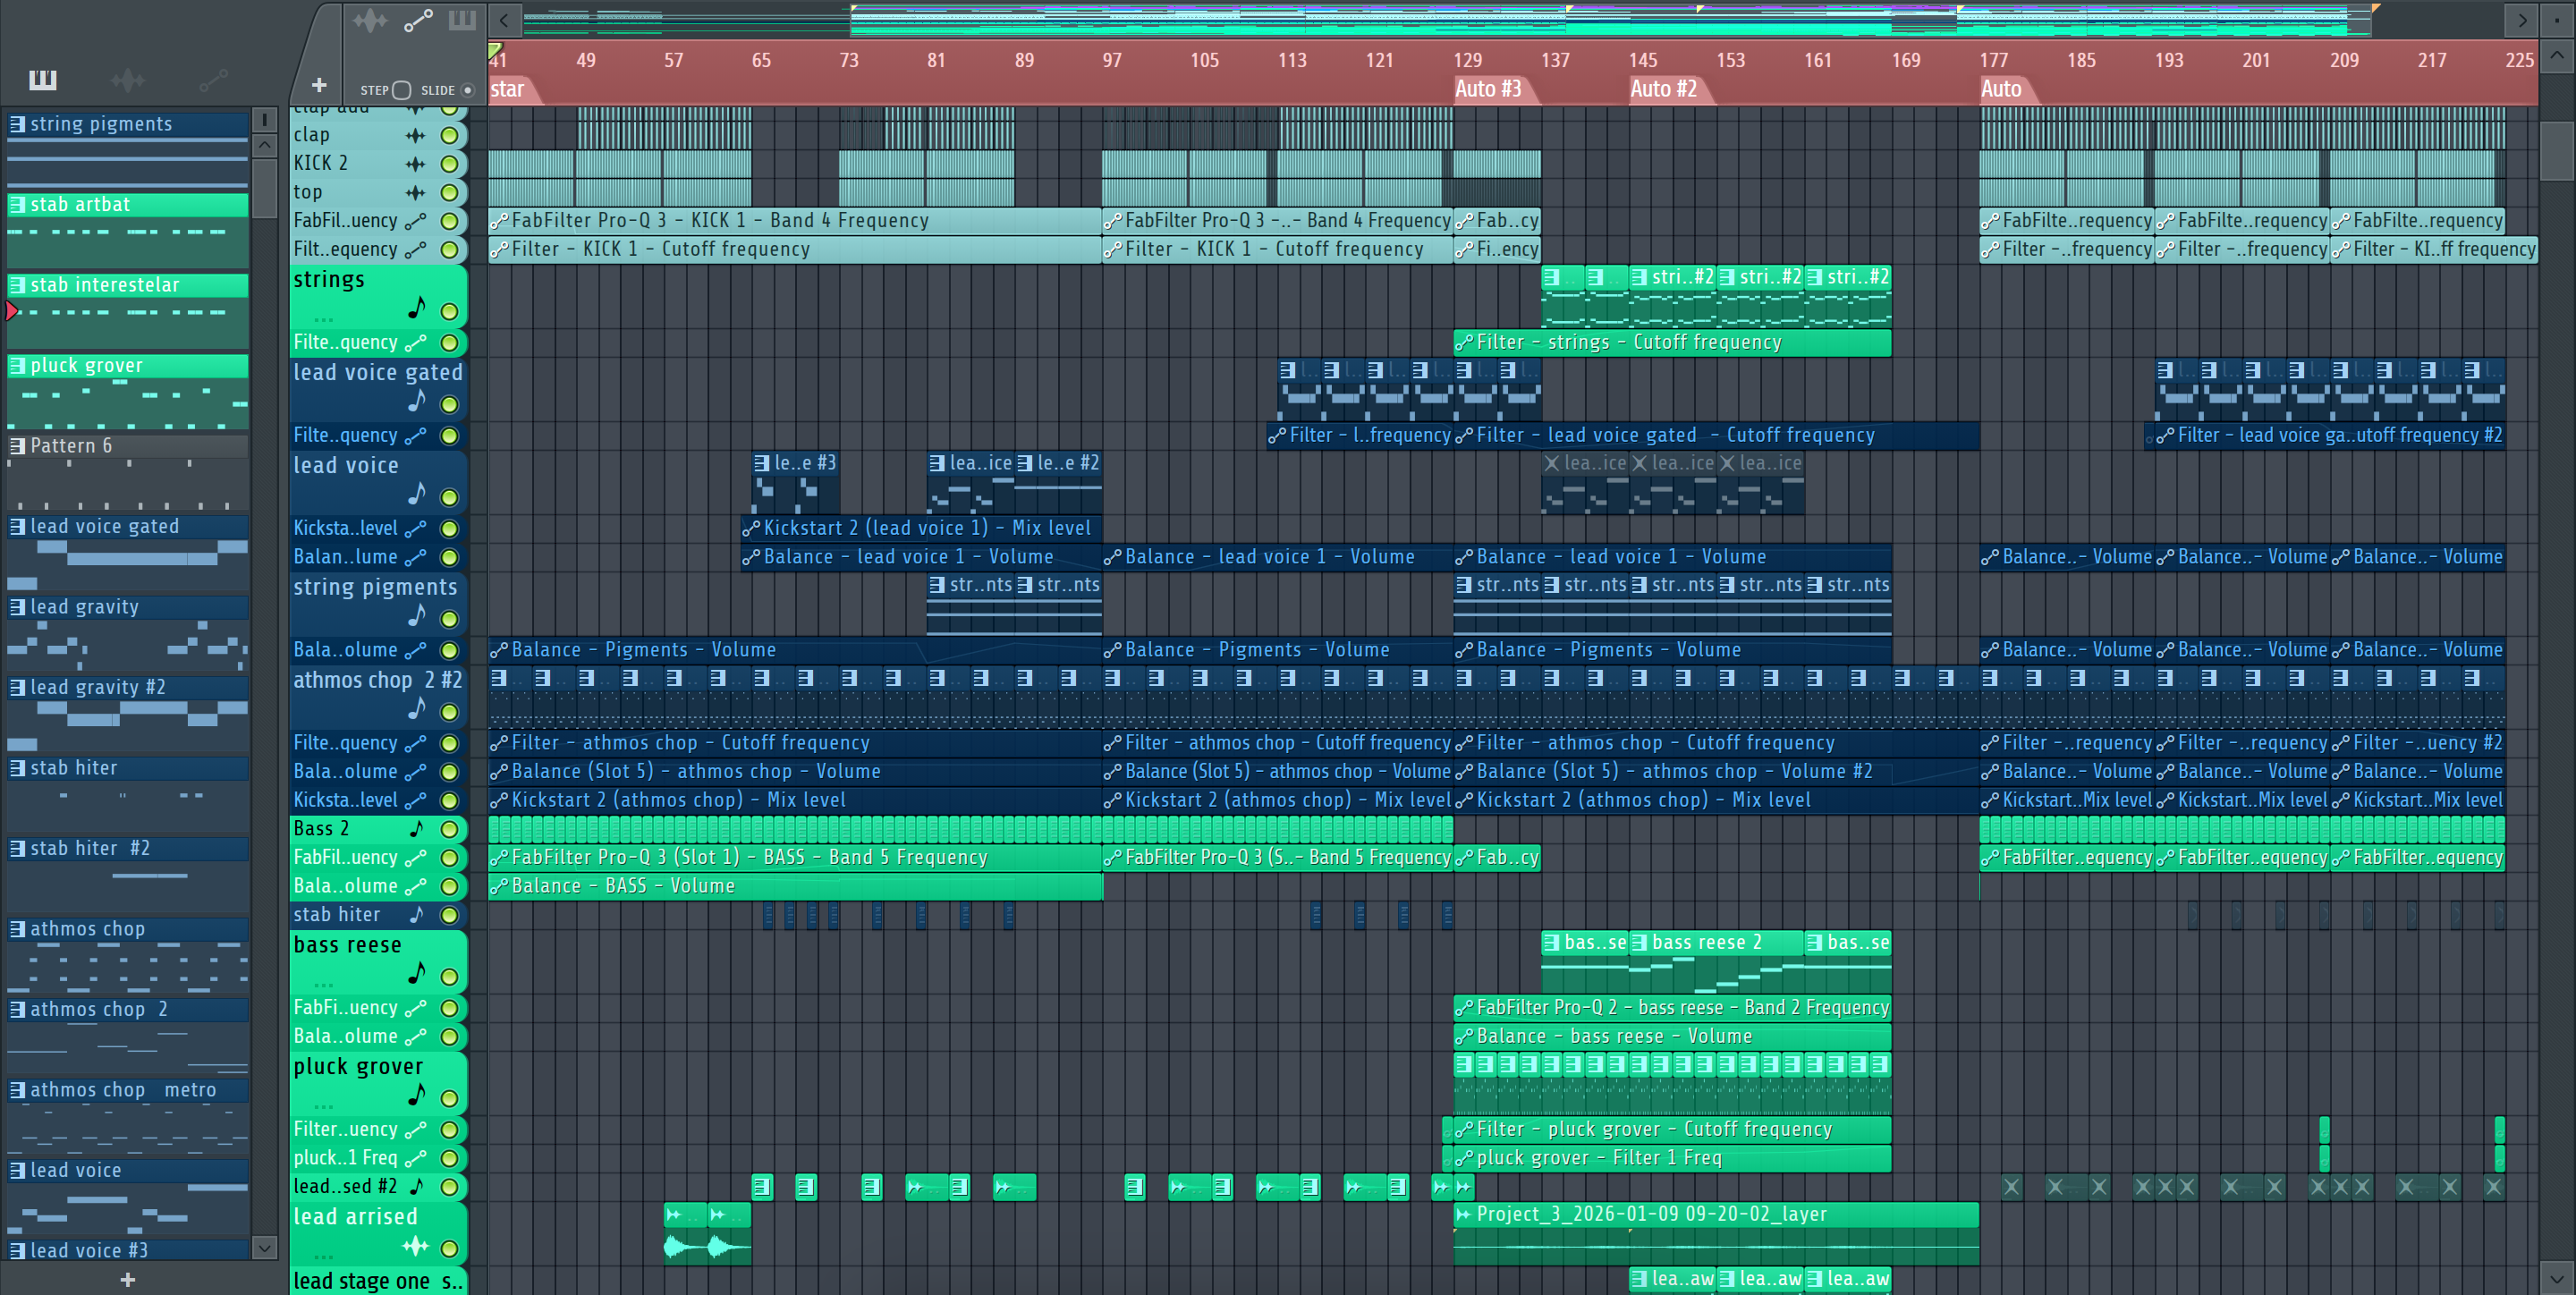Add a new pattern with bottom plus button

[127, 1279]
